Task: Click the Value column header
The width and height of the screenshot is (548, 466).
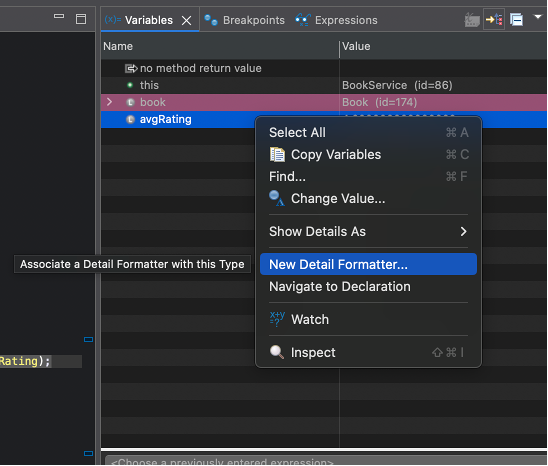Action: click(x=443, y=46)
